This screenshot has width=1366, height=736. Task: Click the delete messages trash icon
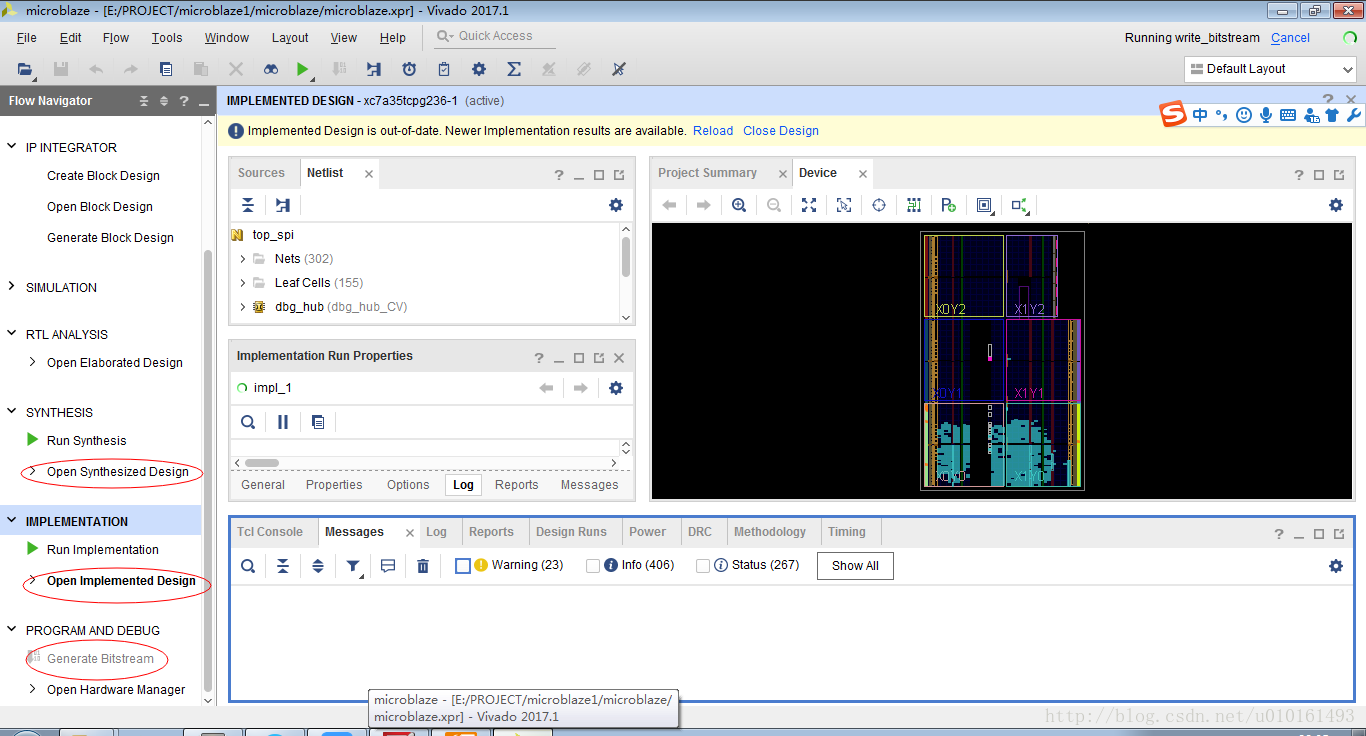pos(423,566)
